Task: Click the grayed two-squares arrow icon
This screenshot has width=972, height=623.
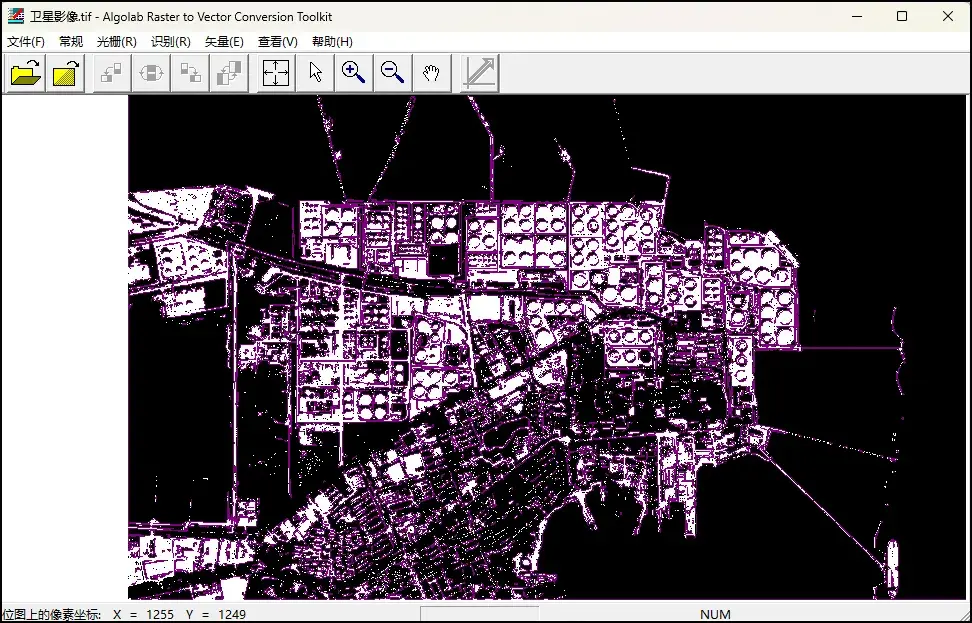Action: click(190, 73)
